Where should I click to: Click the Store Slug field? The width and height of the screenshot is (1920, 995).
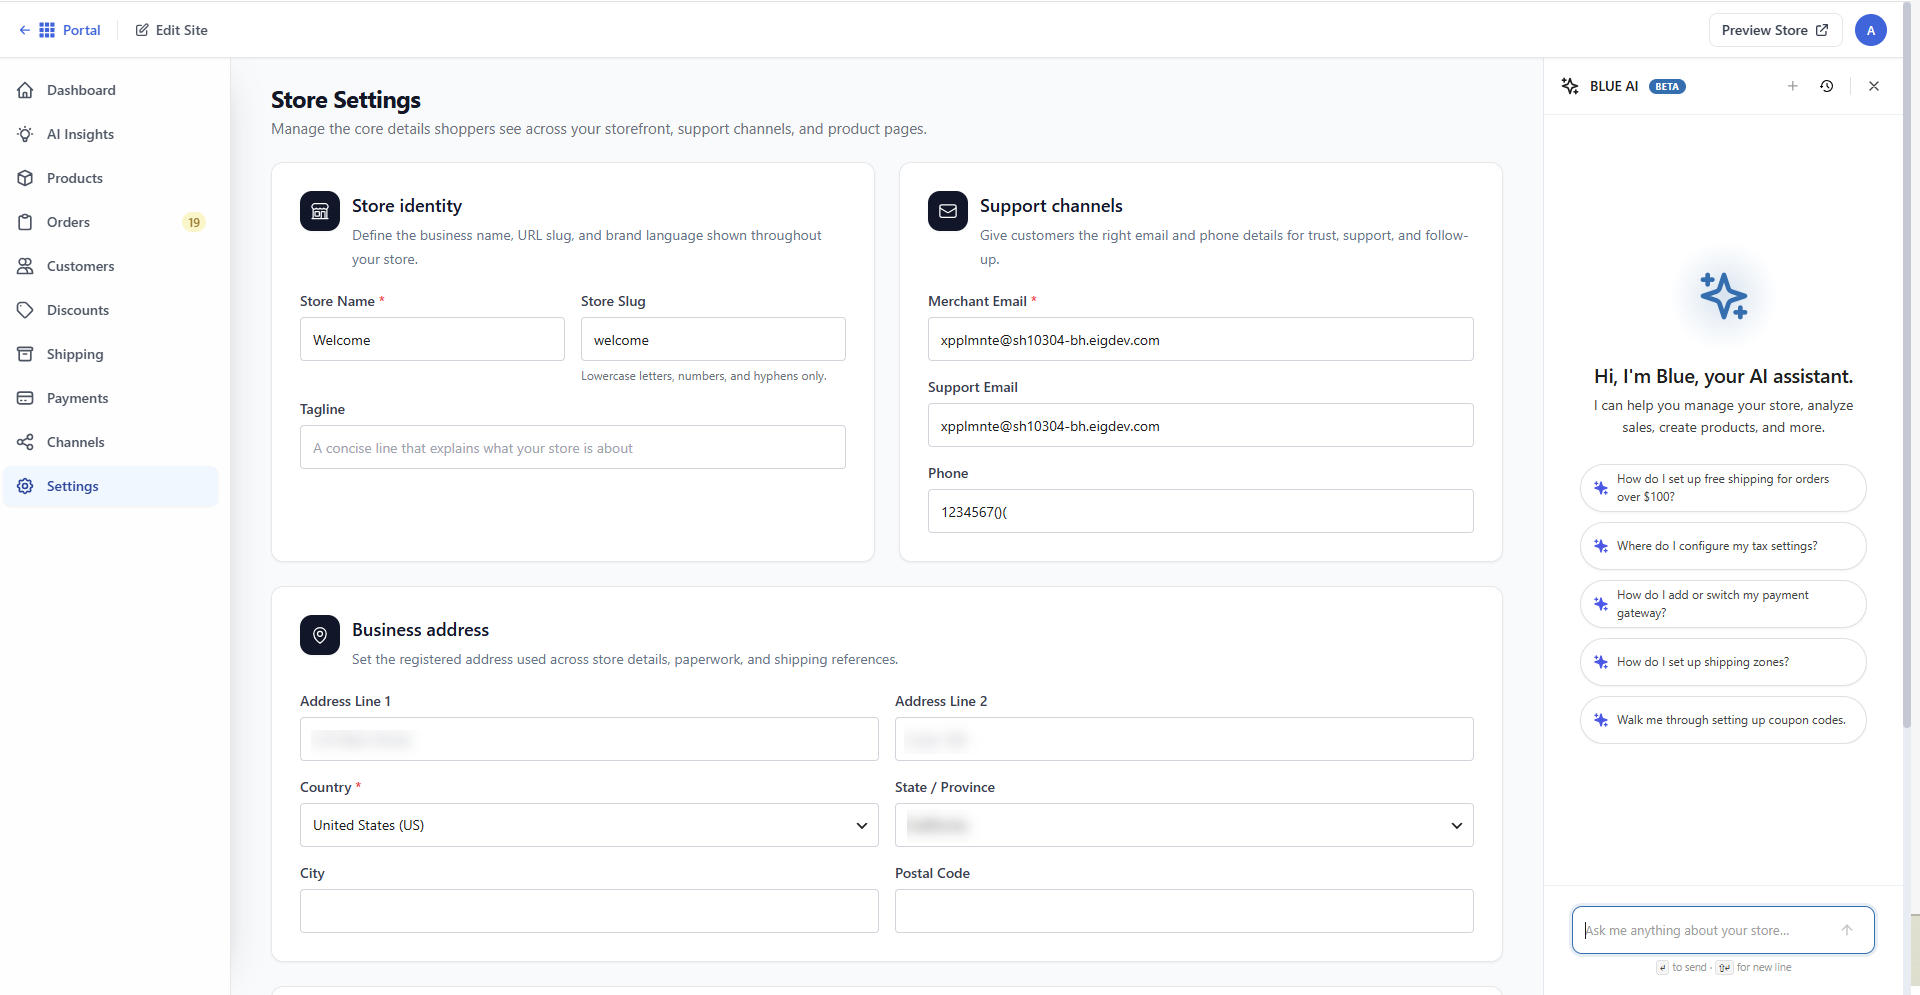point(713,339)
